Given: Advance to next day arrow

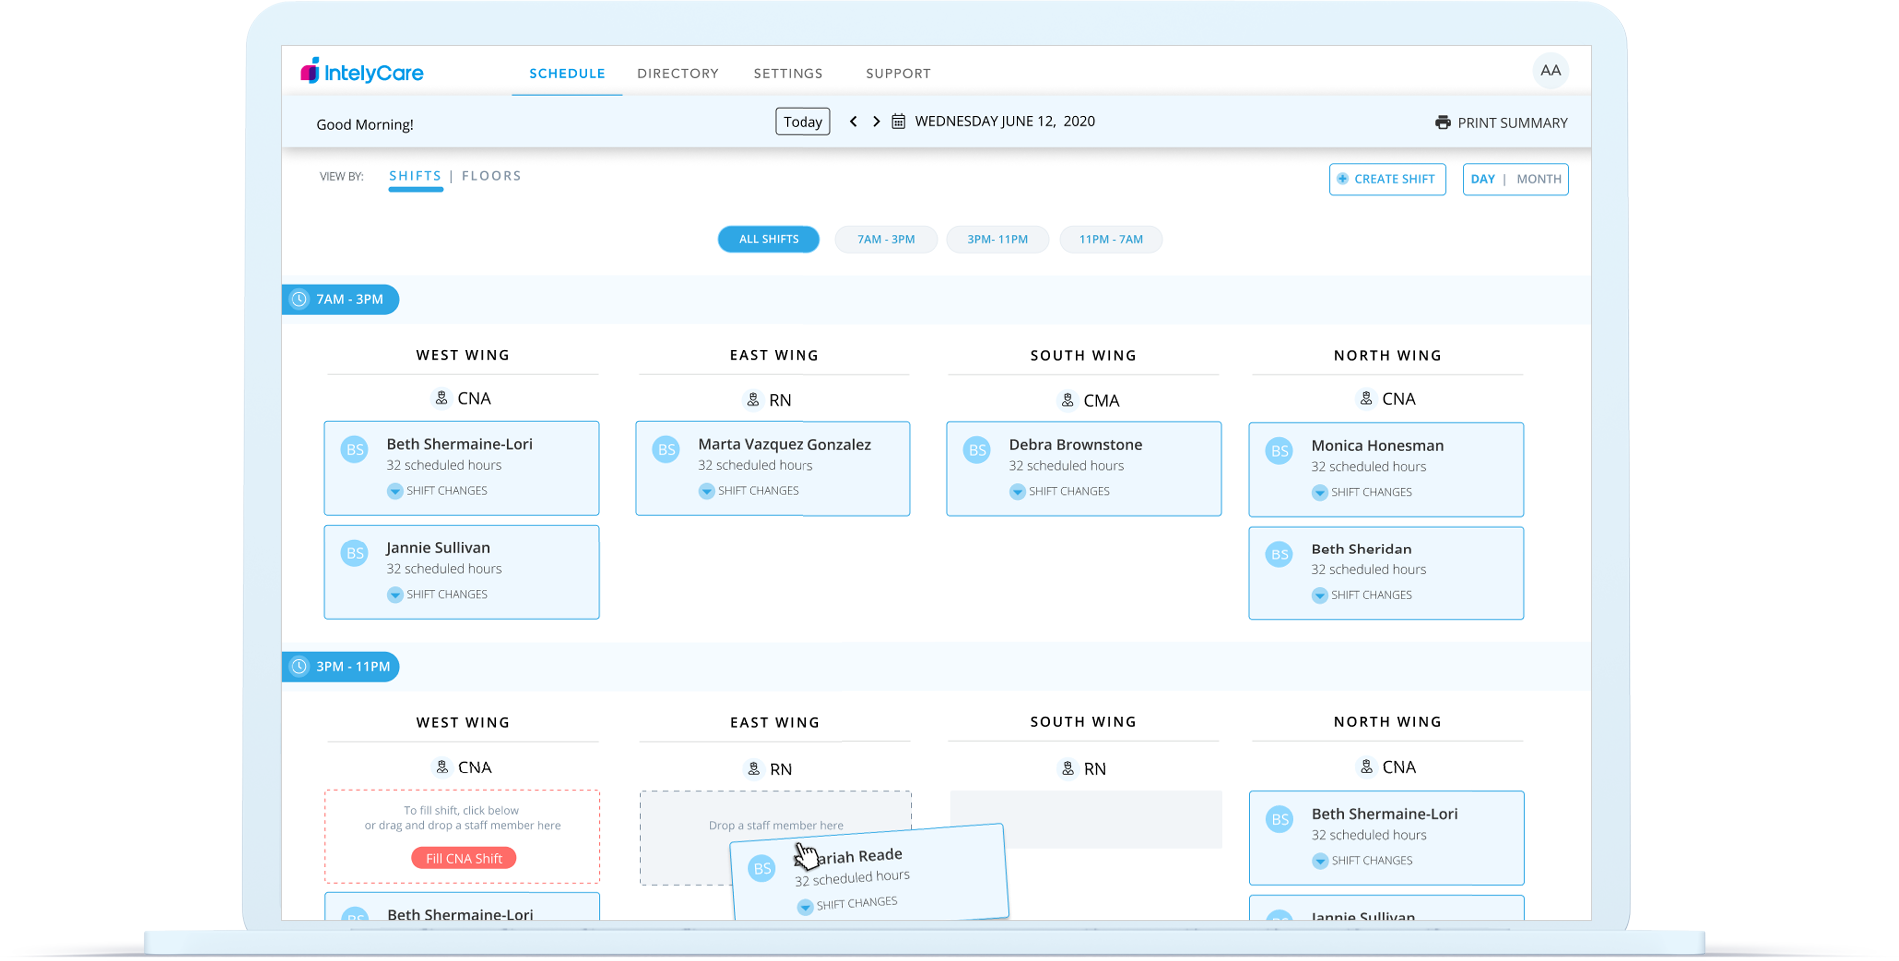Looking at the screenshot, I should (x=876, y=121).
